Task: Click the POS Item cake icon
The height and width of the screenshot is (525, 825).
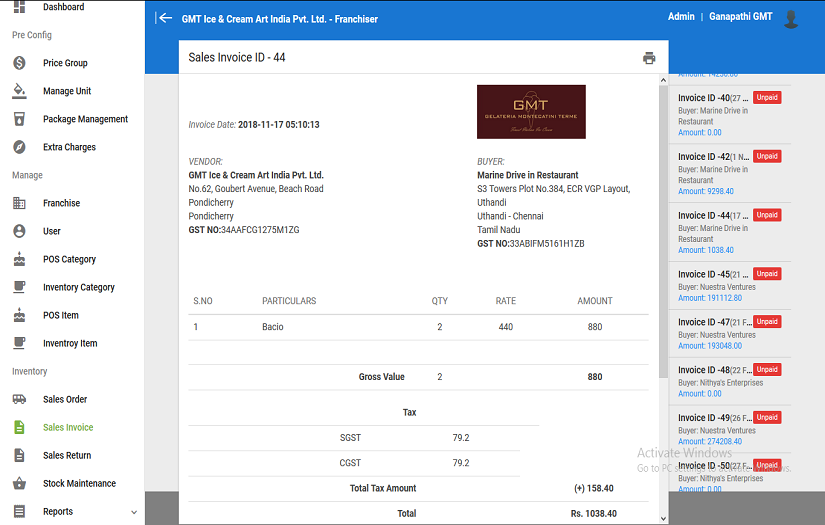Action: [19, 315]
